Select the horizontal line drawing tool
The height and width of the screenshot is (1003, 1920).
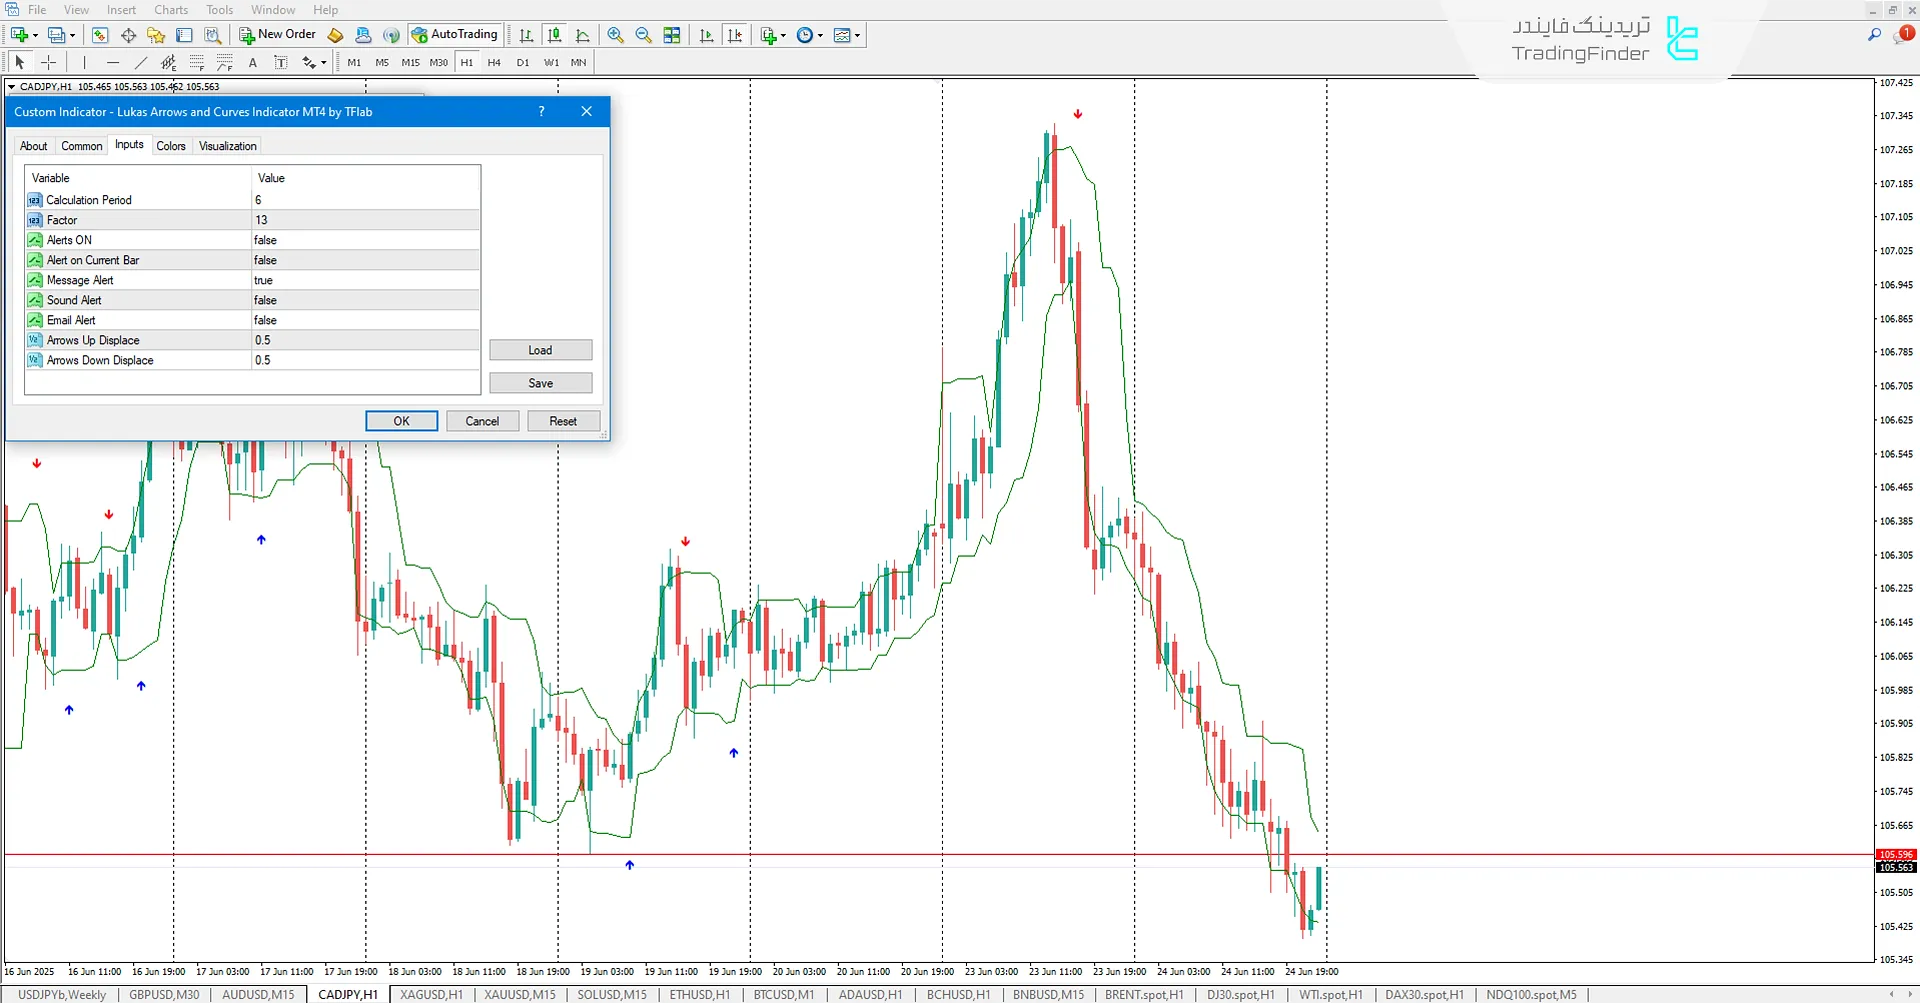[x=113, y=62]
